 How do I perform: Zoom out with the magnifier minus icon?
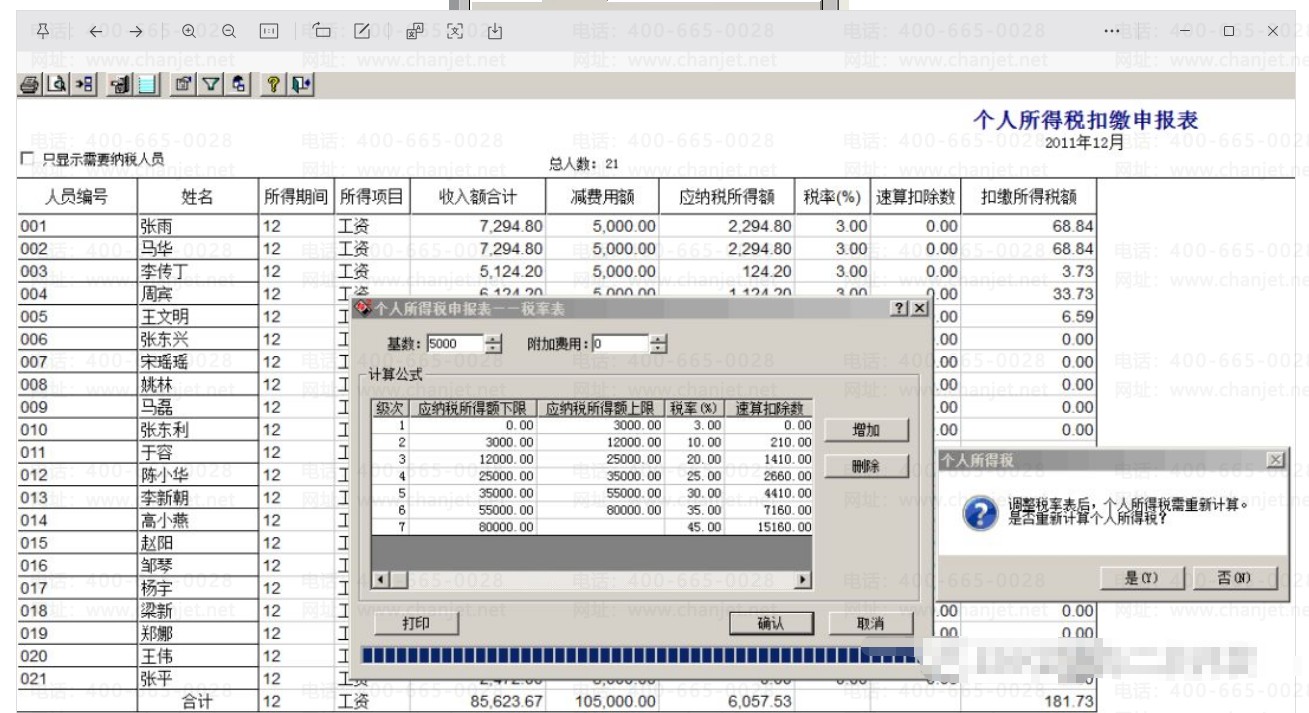coord(229,31)
